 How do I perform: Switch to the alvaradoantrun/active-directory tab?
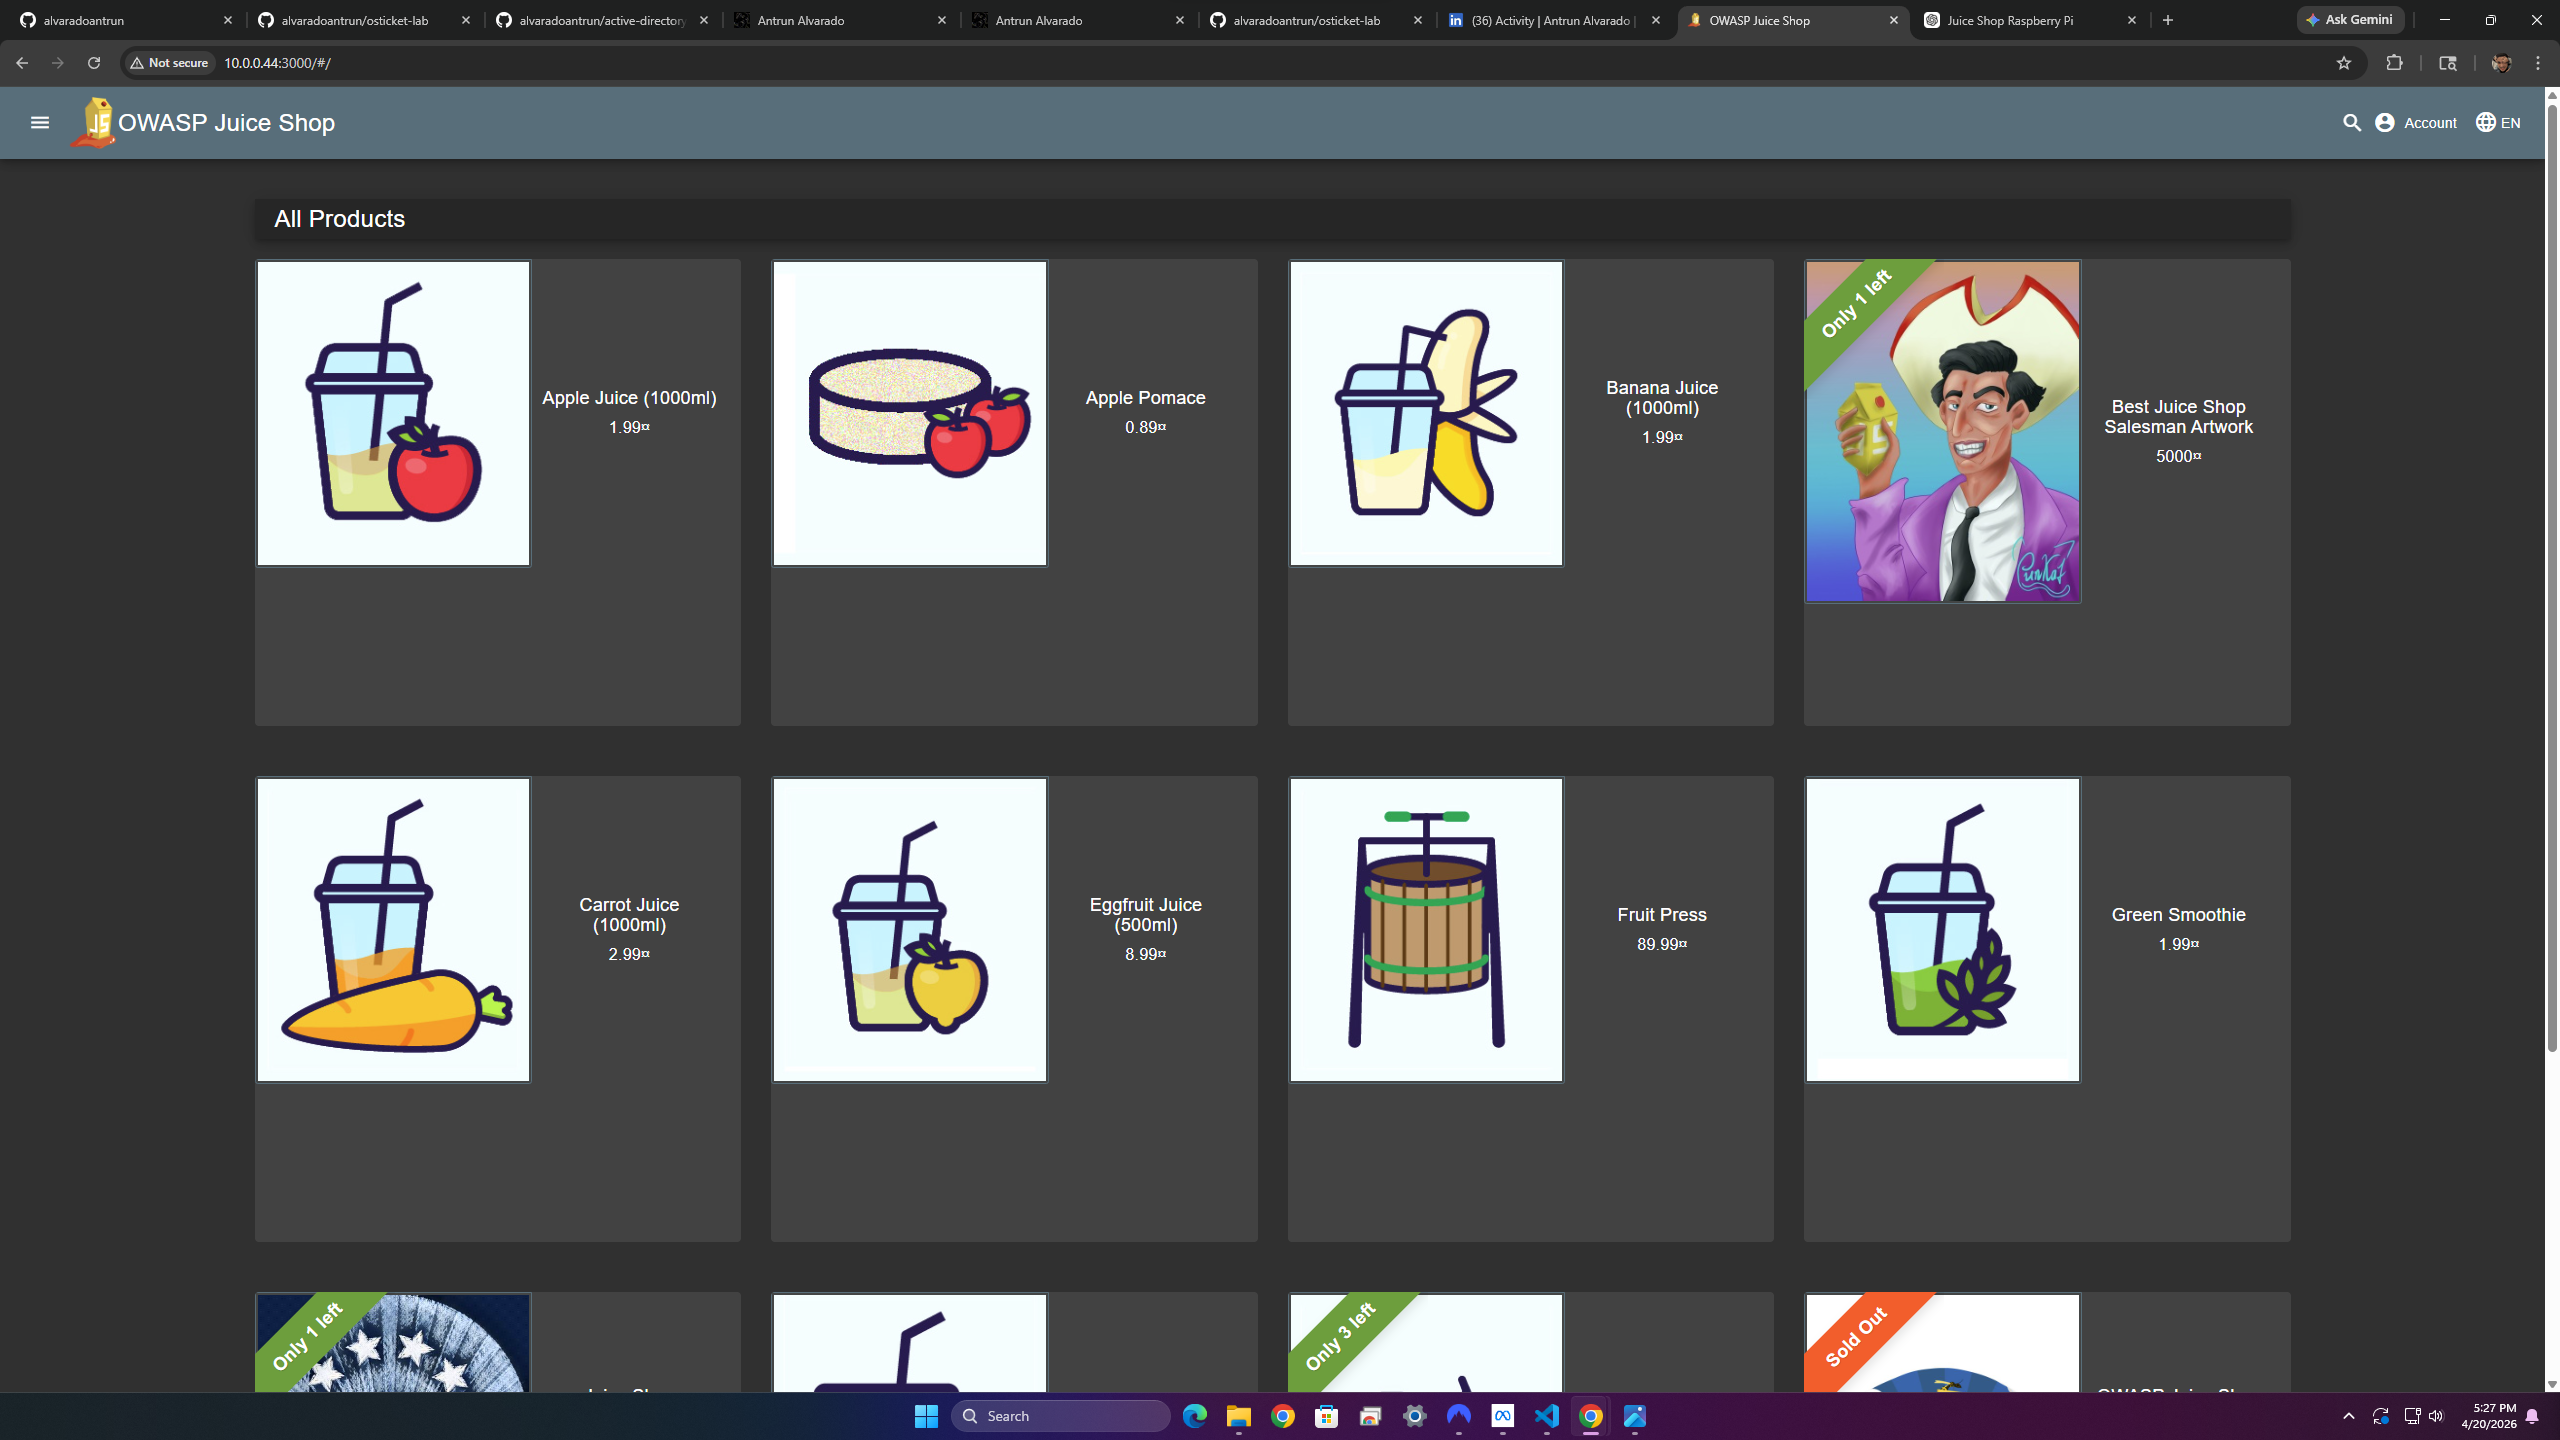click(x=603, y=20)
